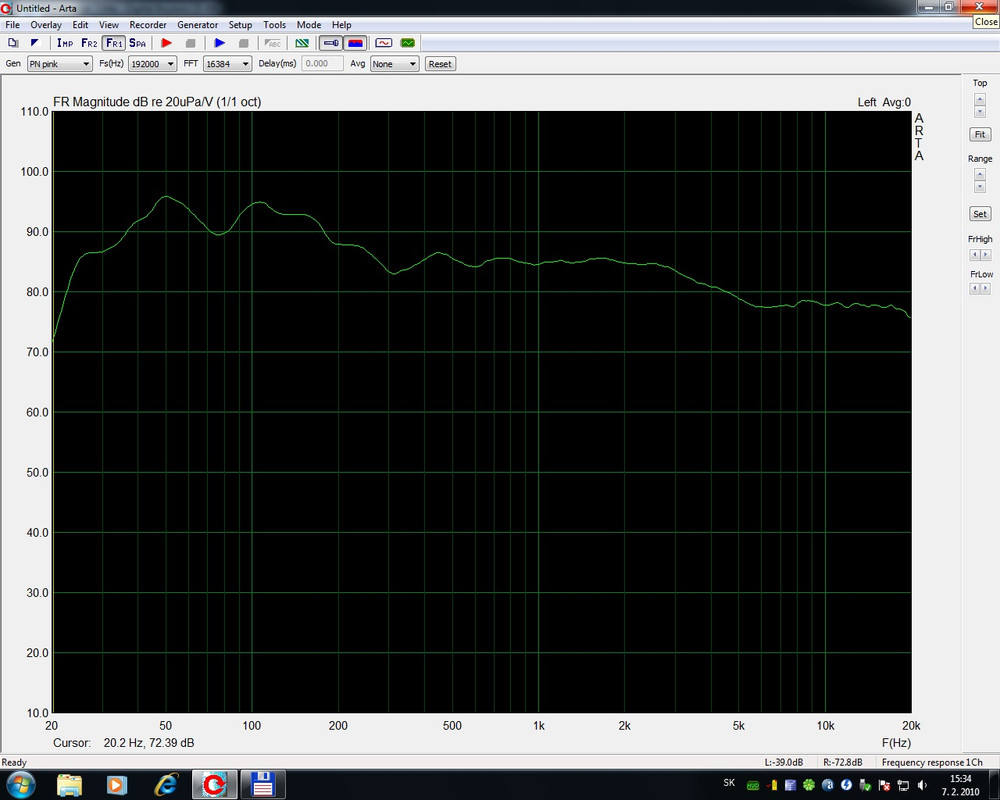Open Internet Explorer from the taskbar
The width and height of the screenshot is (1000, 800).
(x=166, y=784)
